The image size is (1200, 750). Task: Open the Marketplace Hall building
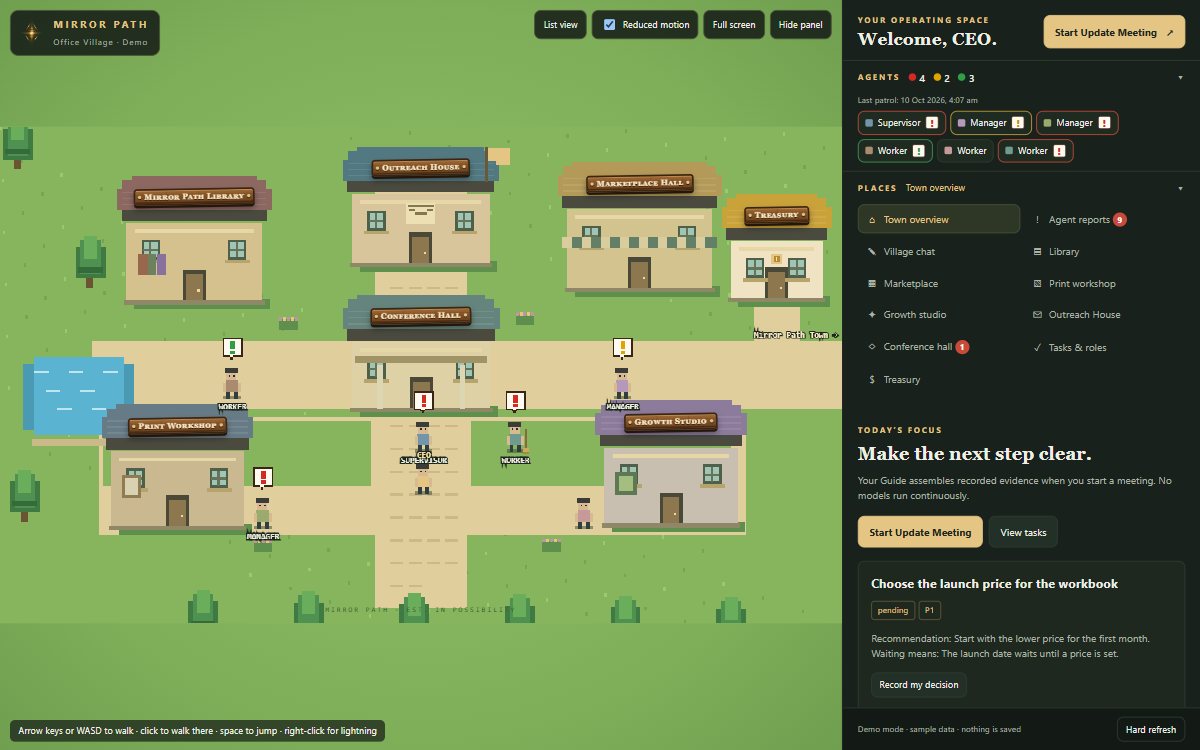click(x=640, y=228)
